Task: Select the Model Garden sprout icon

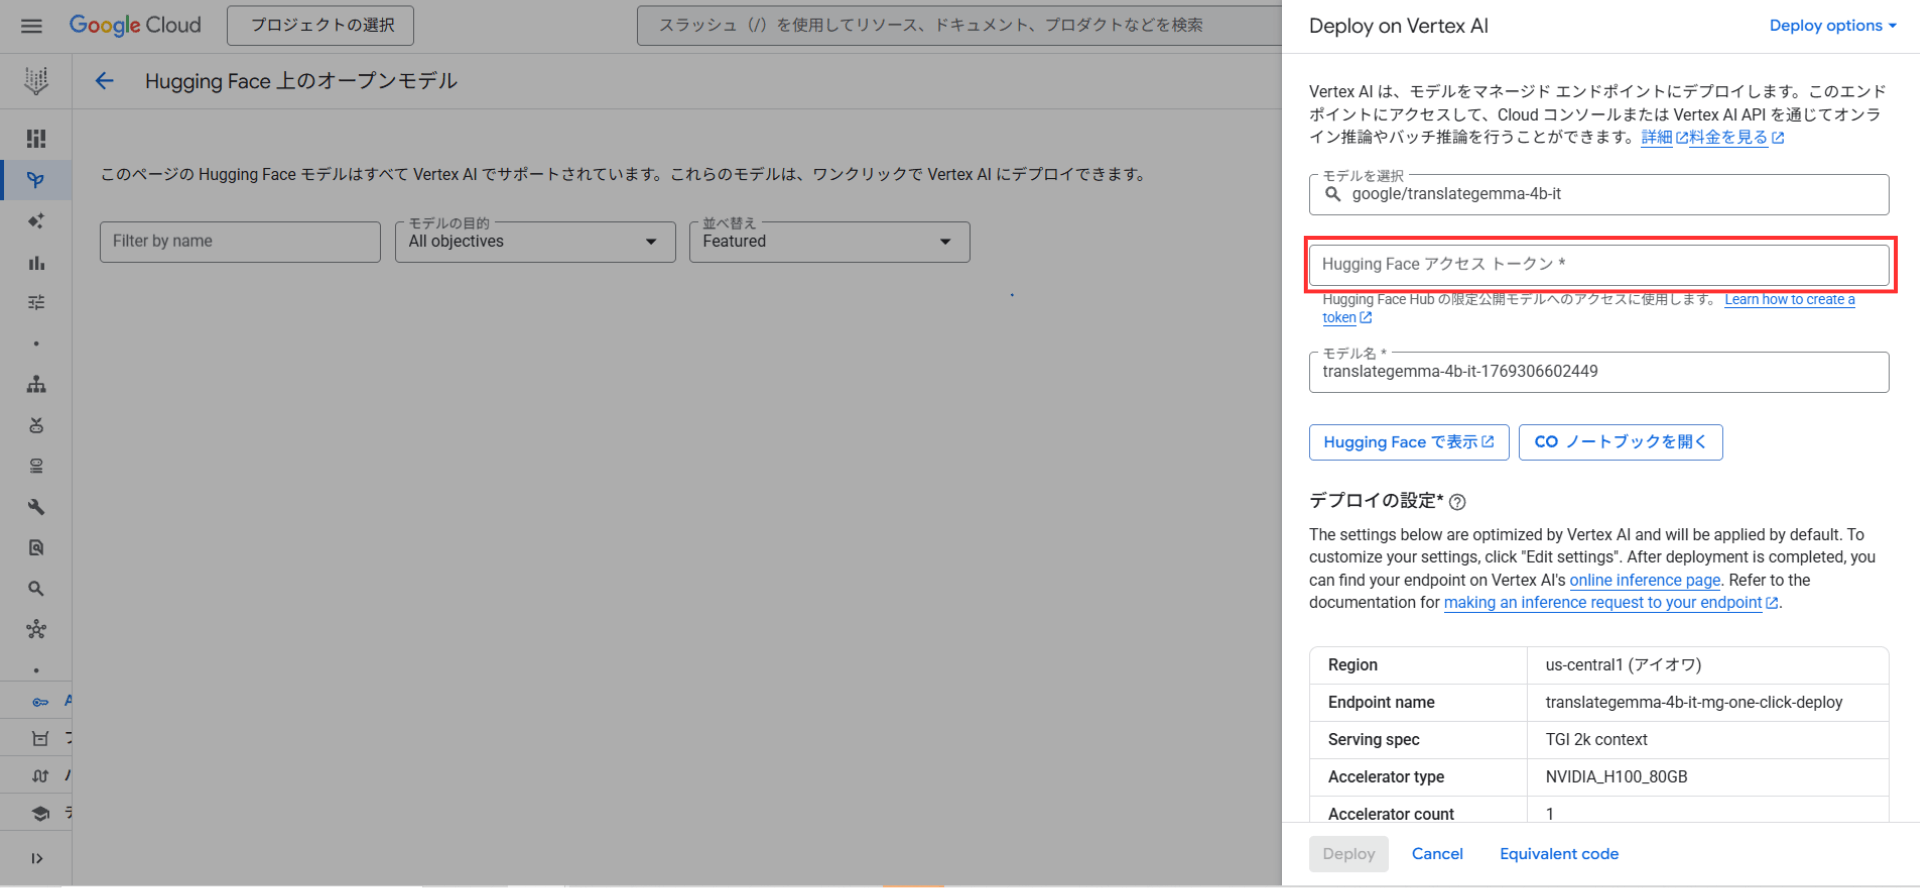Action: tap(36, 180)
